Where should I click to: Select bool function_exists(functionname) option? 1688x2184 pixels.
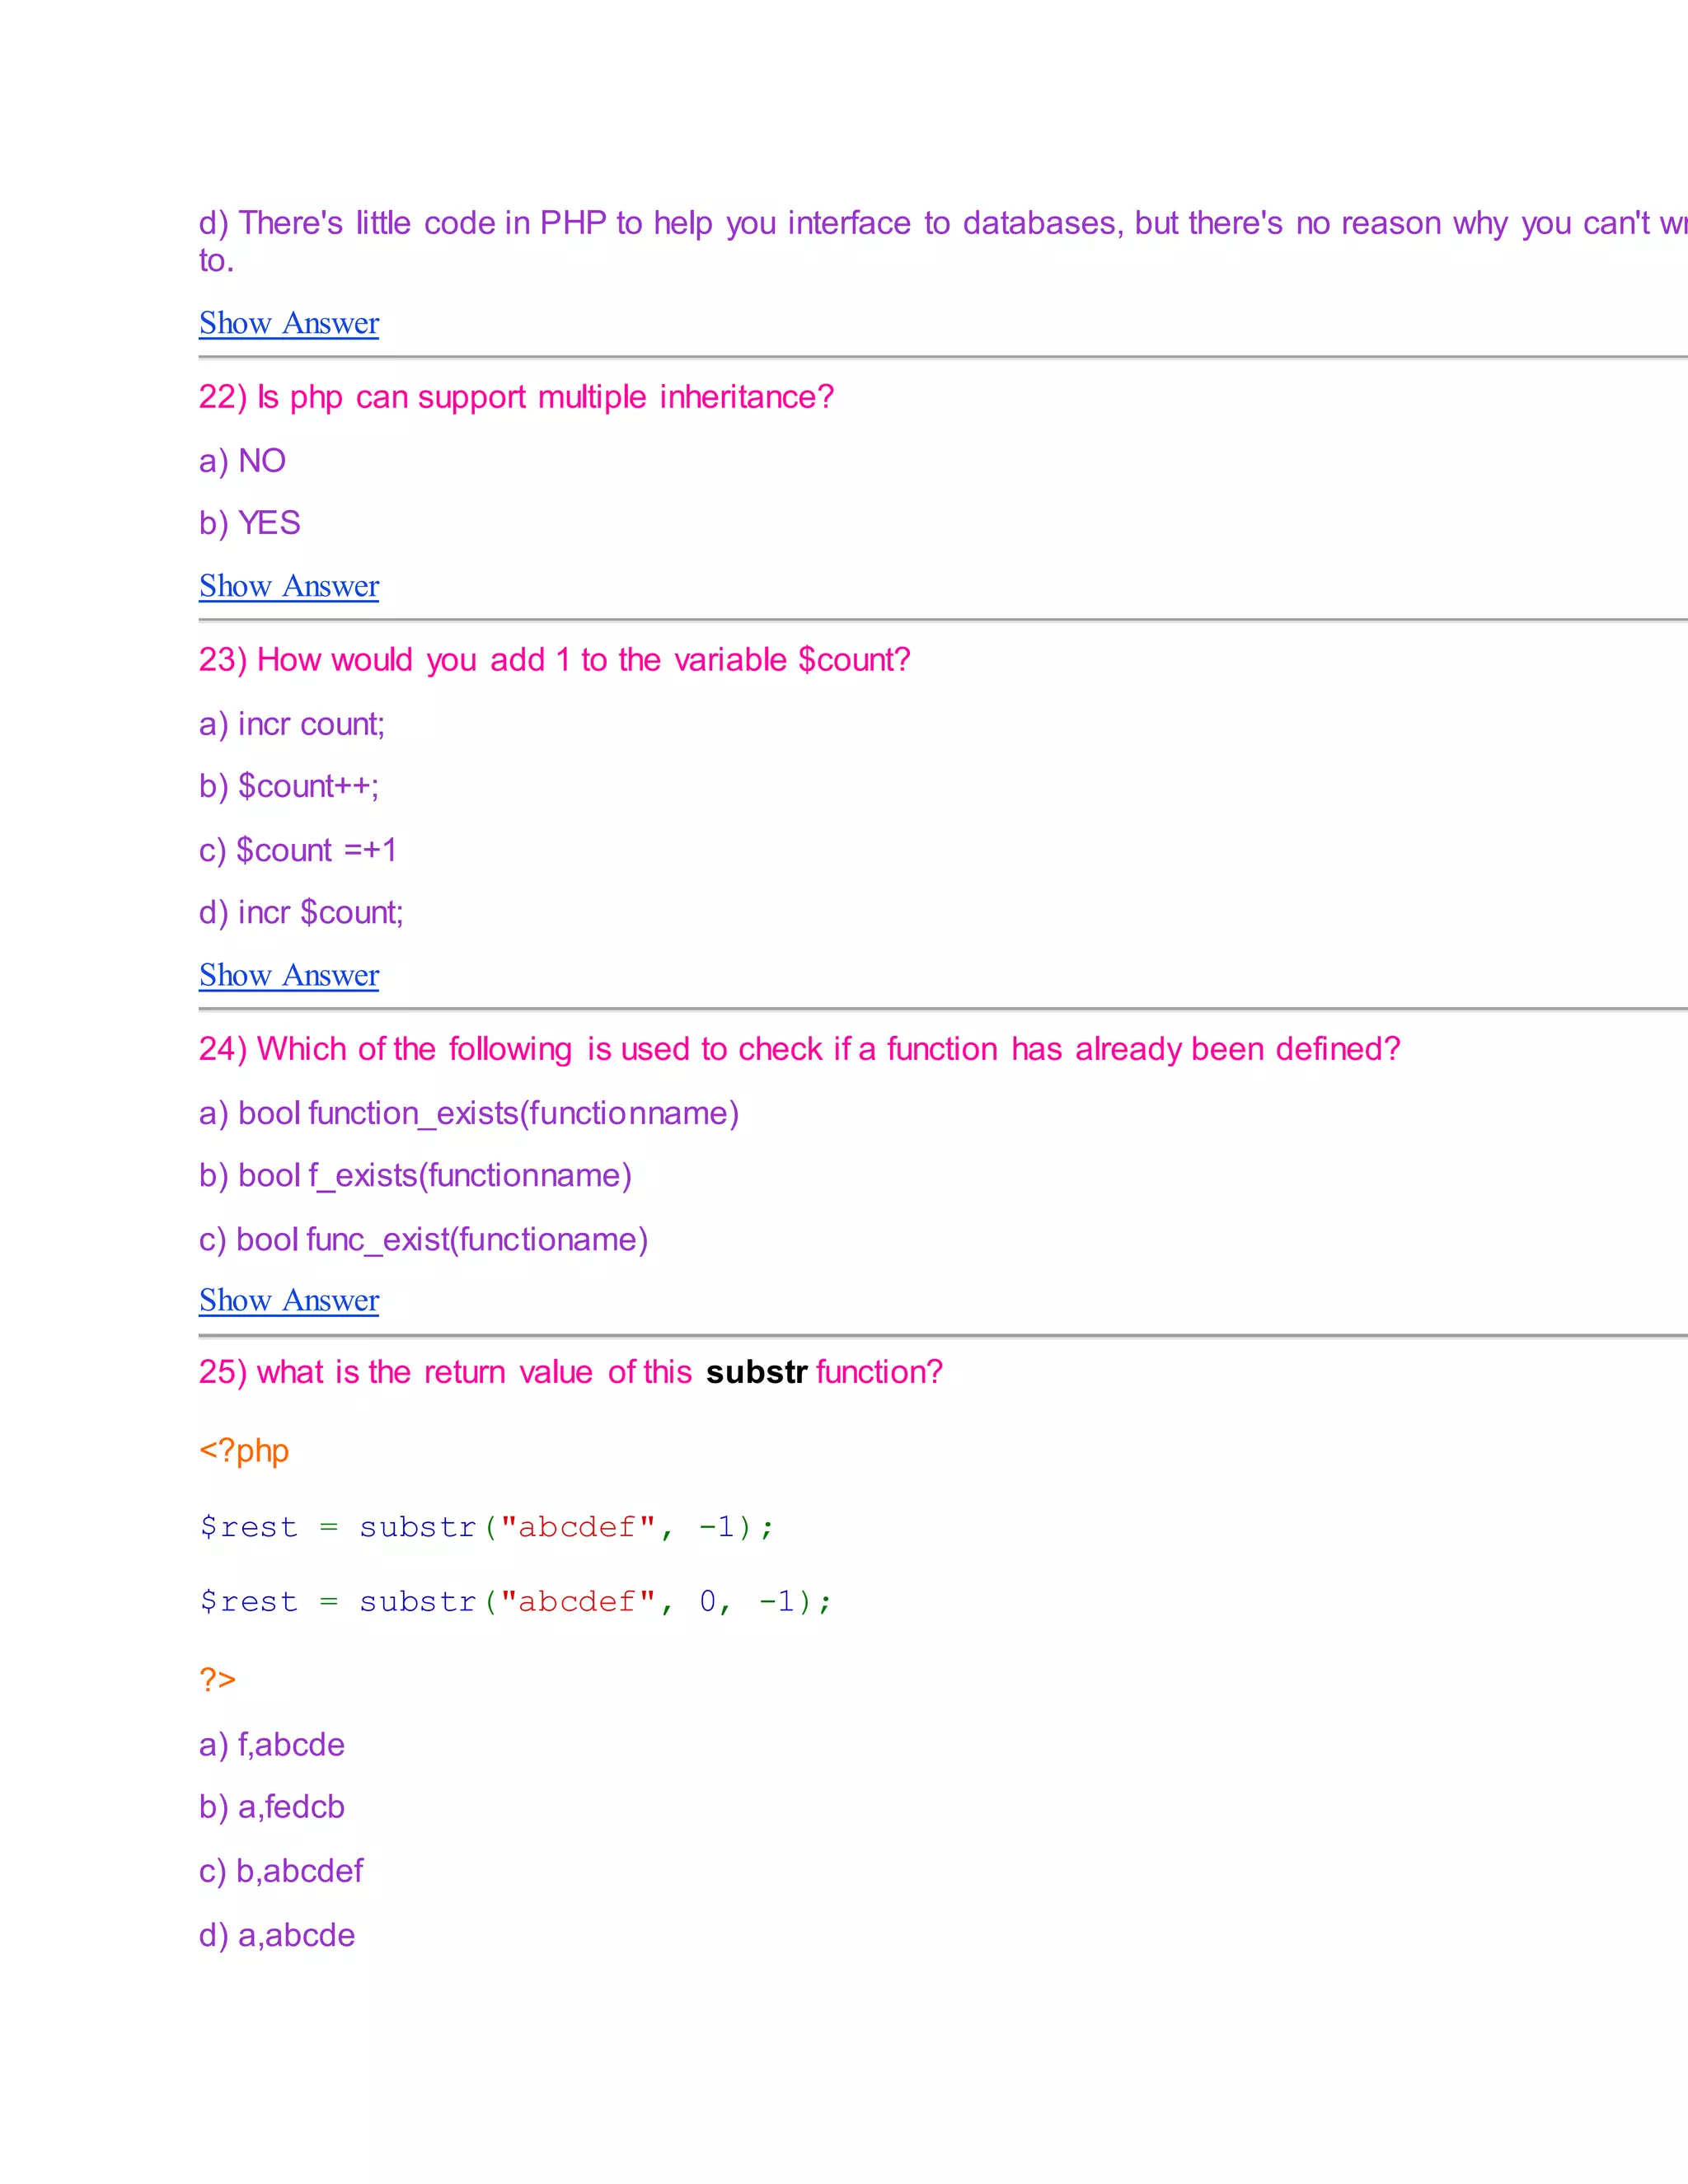coord(469,1114)
